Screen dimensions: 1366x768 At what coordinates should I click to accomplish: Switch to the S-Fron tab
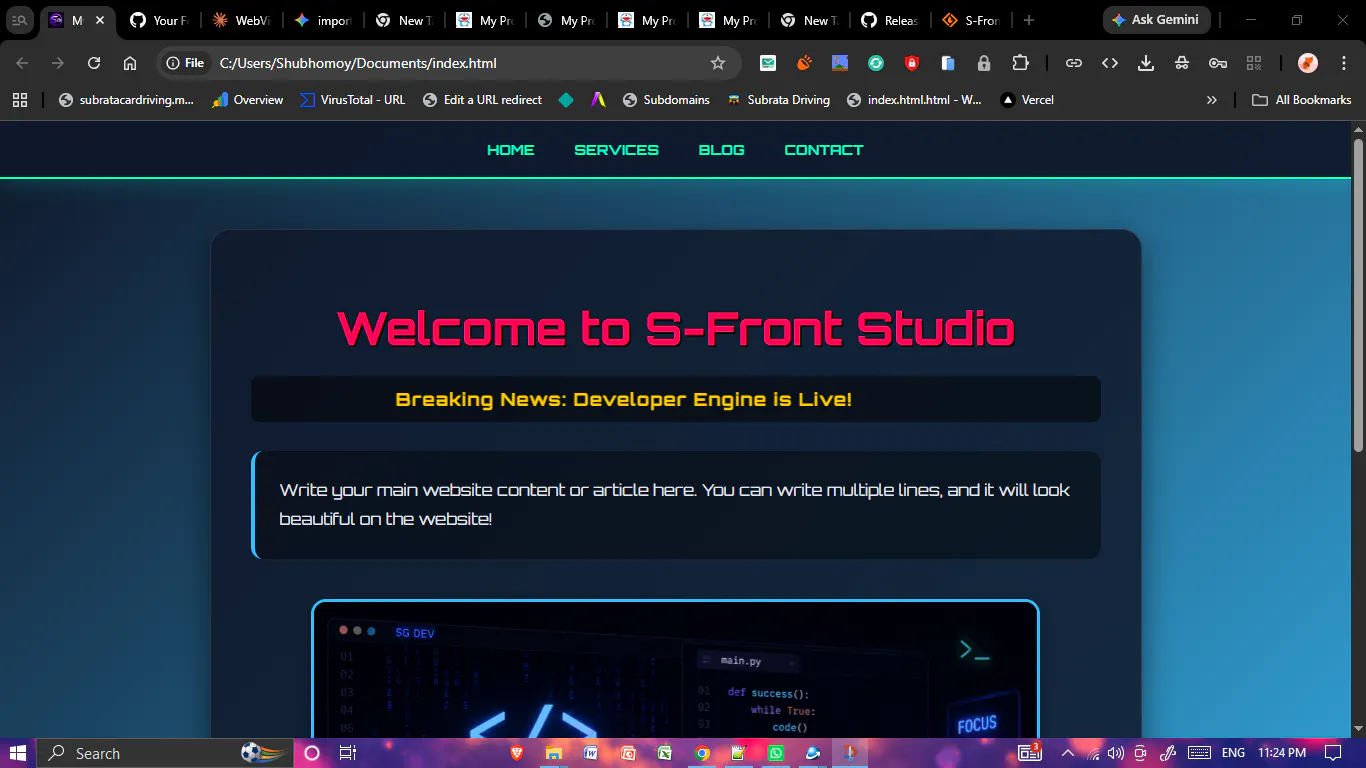pos(971,20)
